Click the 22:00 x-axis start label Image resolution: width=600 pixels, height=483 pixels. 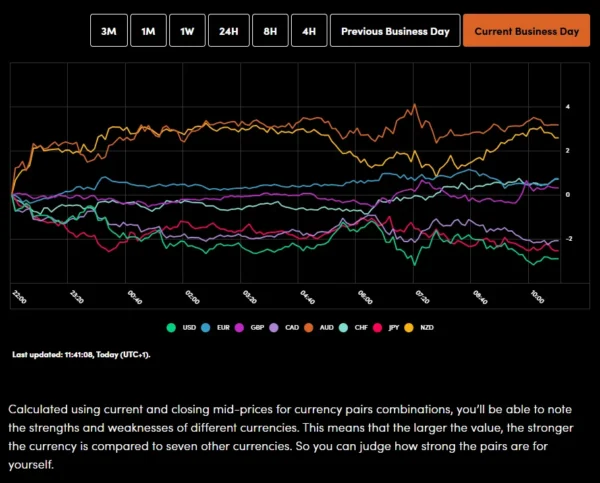point(17,298)
